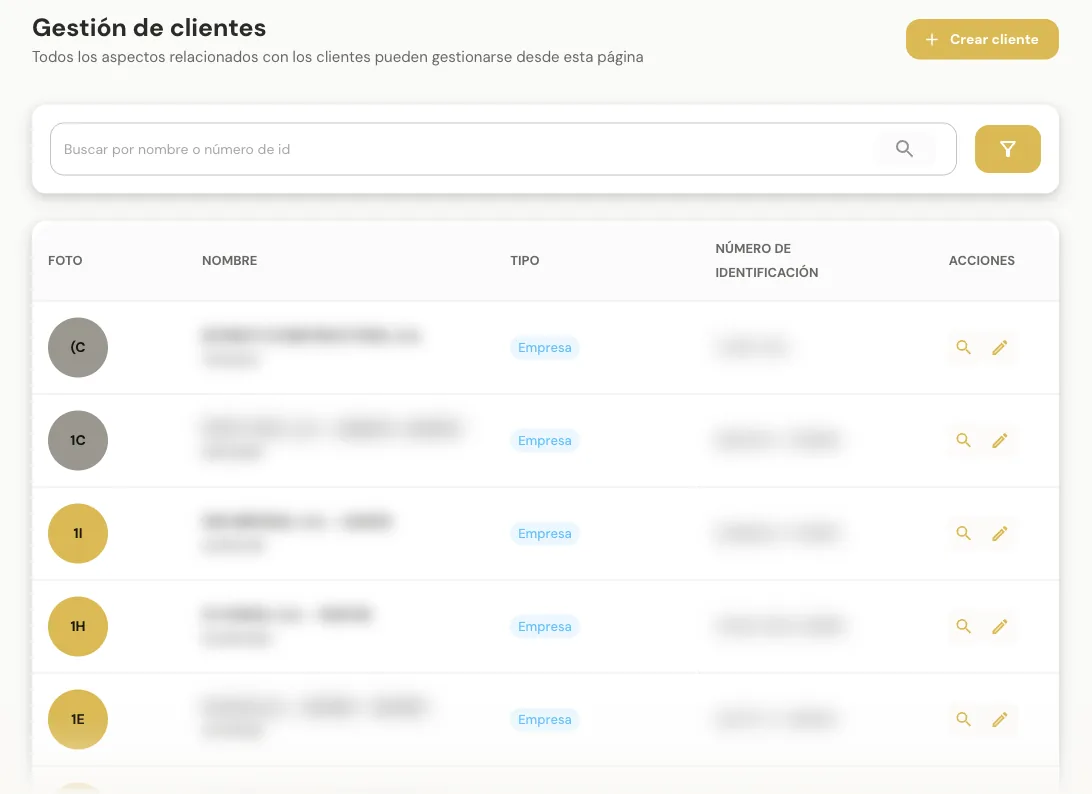Click Empresa badge in the 1E row

[545, 719]
